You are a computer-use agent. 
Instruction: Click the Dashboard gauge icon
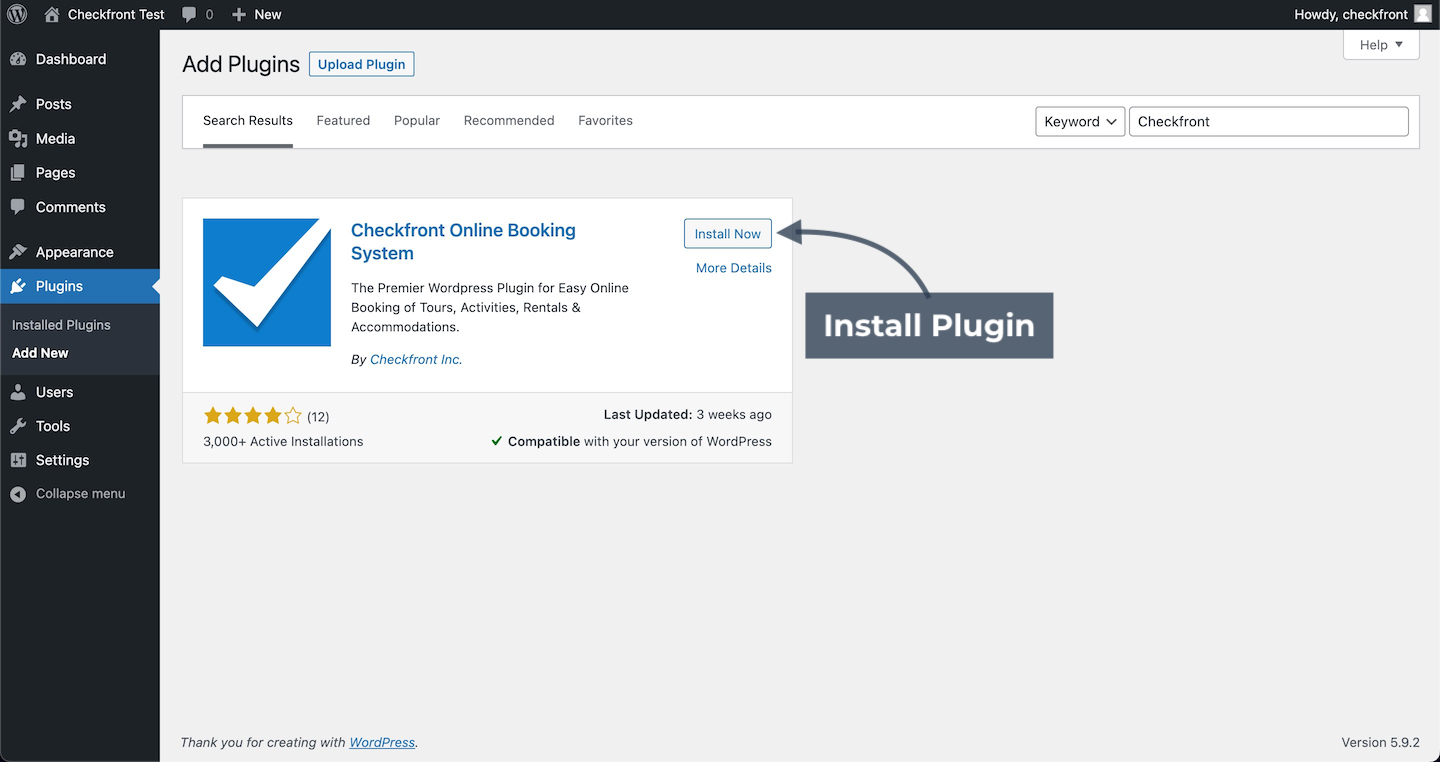click(18, 59)
